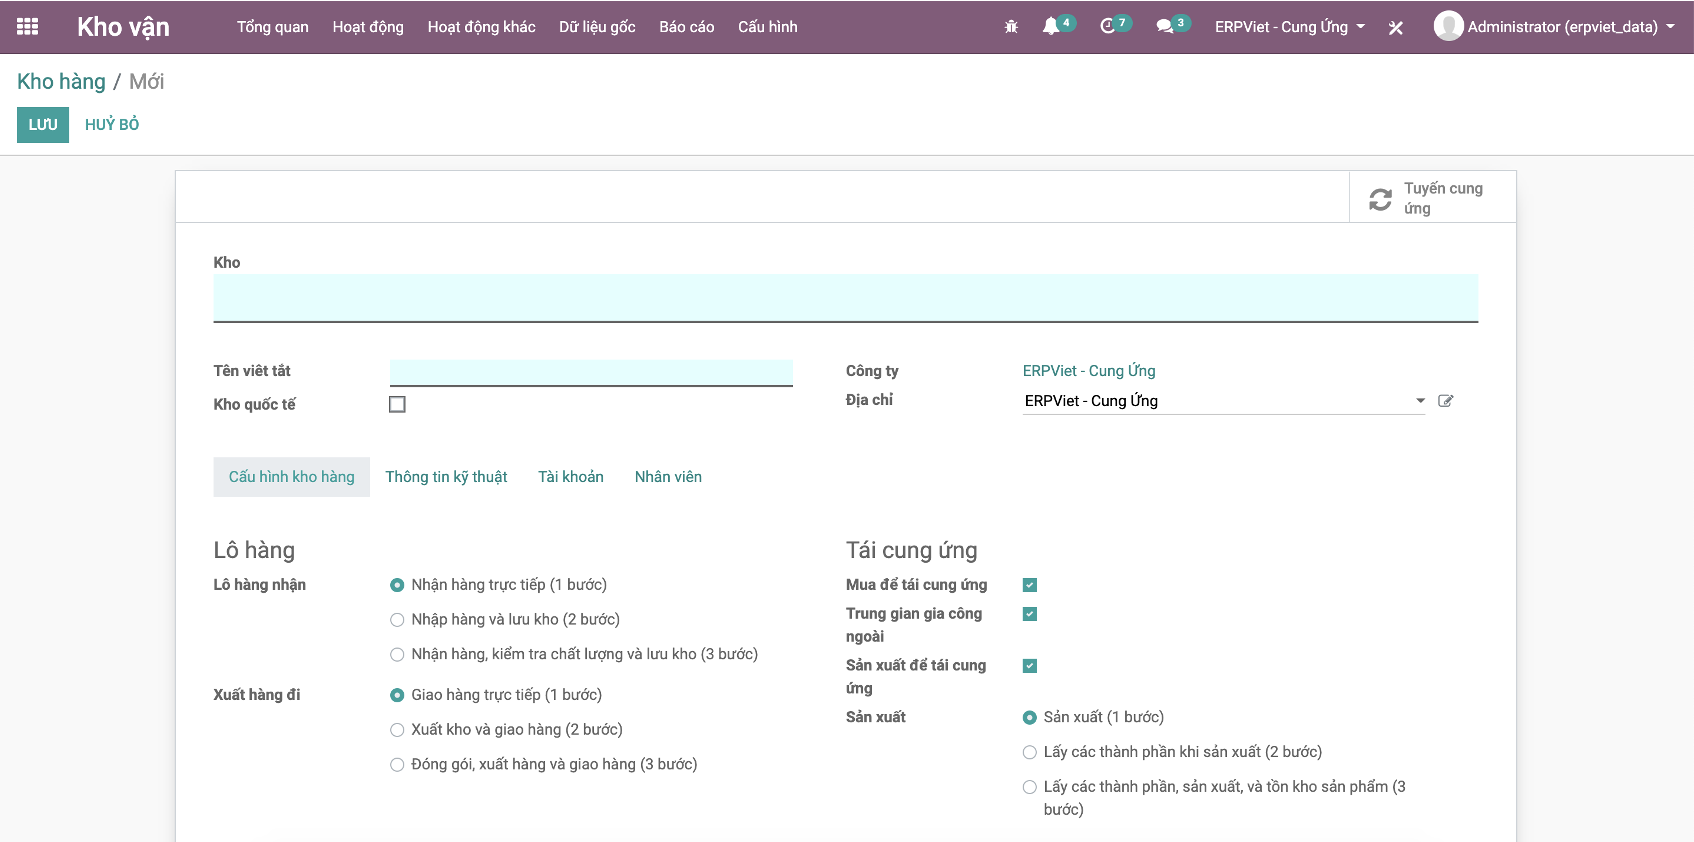The image size is (1694, 842).
Task: Open the apps grid menu icon
Action: (x=28, y=27)
